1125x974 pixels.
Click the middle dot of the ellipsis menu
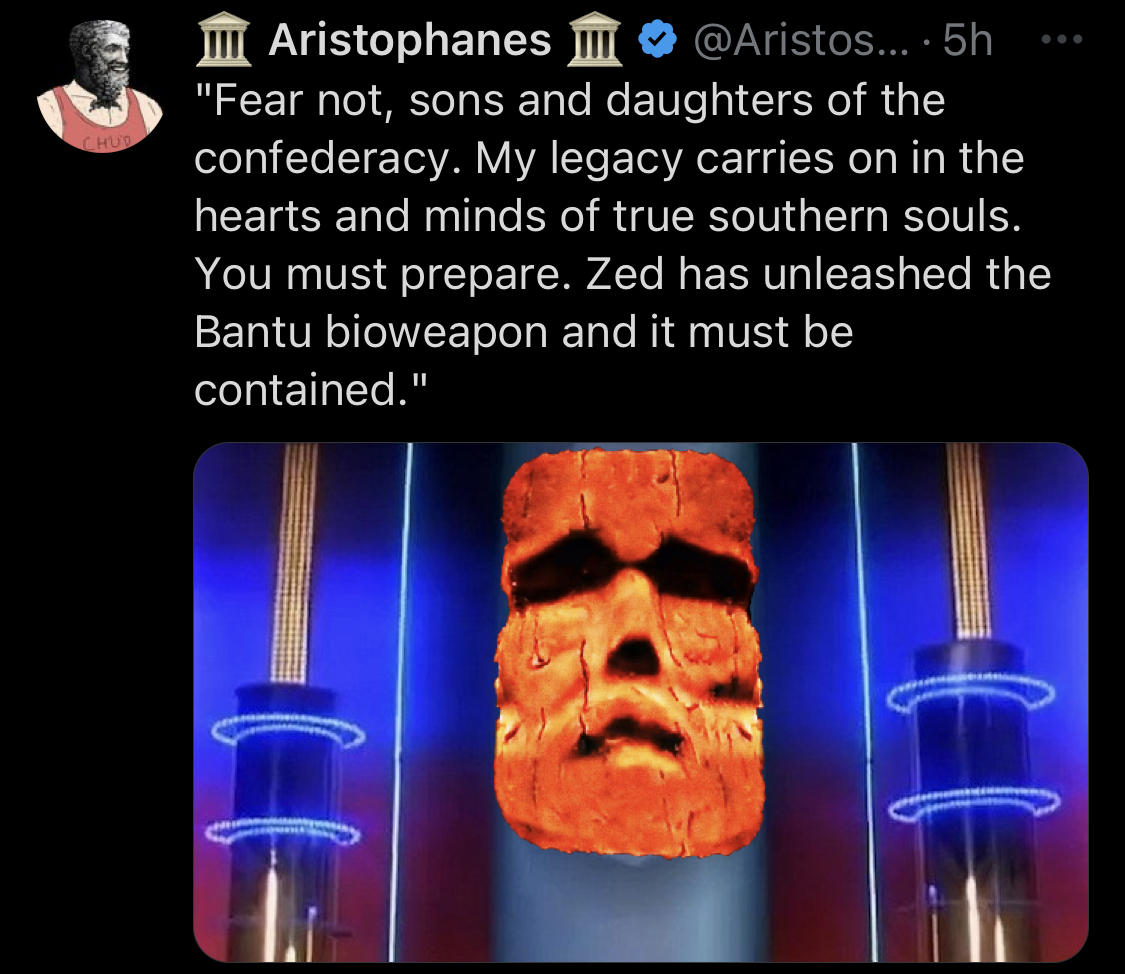pyautogui.click(x=1062, y=40)
